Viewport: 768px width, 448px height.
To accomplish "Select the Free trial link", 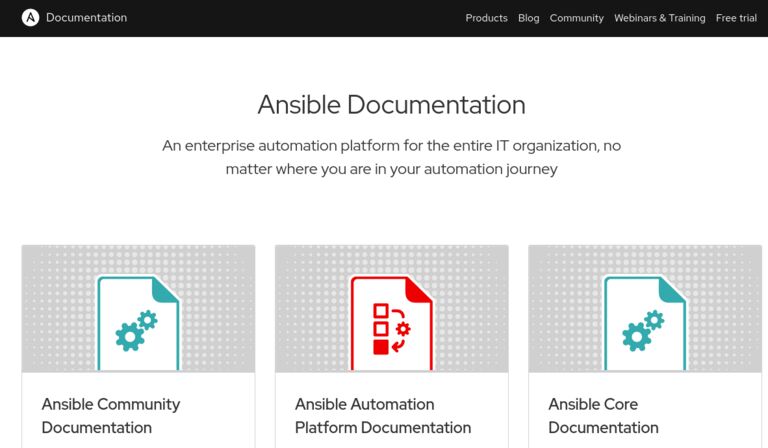I will [x=736, y=18].
